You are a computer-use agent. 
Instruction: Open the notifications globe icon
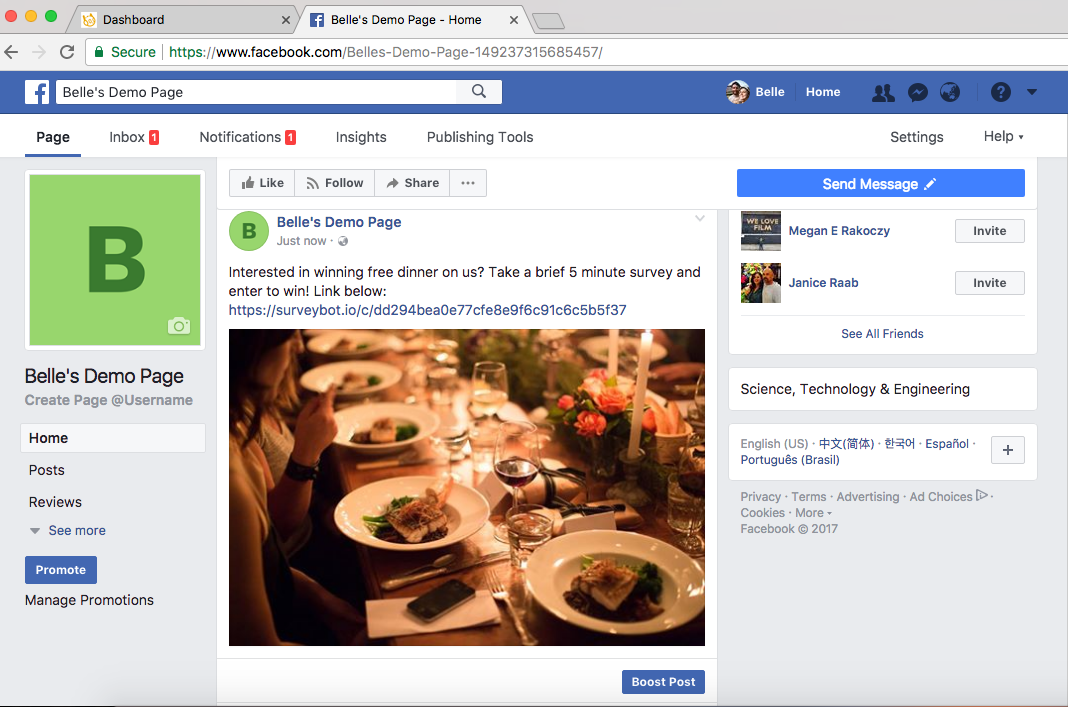[x=950, y=92]
